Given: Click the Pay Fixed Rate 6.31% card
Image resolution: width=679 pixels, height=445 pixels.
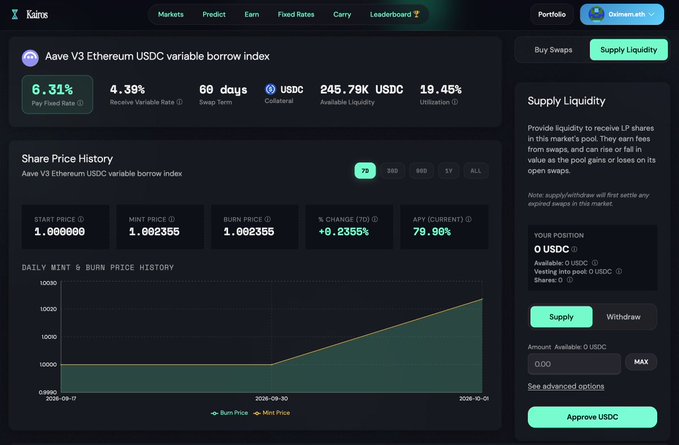Looking at the screenshot, I should pyautogui.click(x=57, y=94).
